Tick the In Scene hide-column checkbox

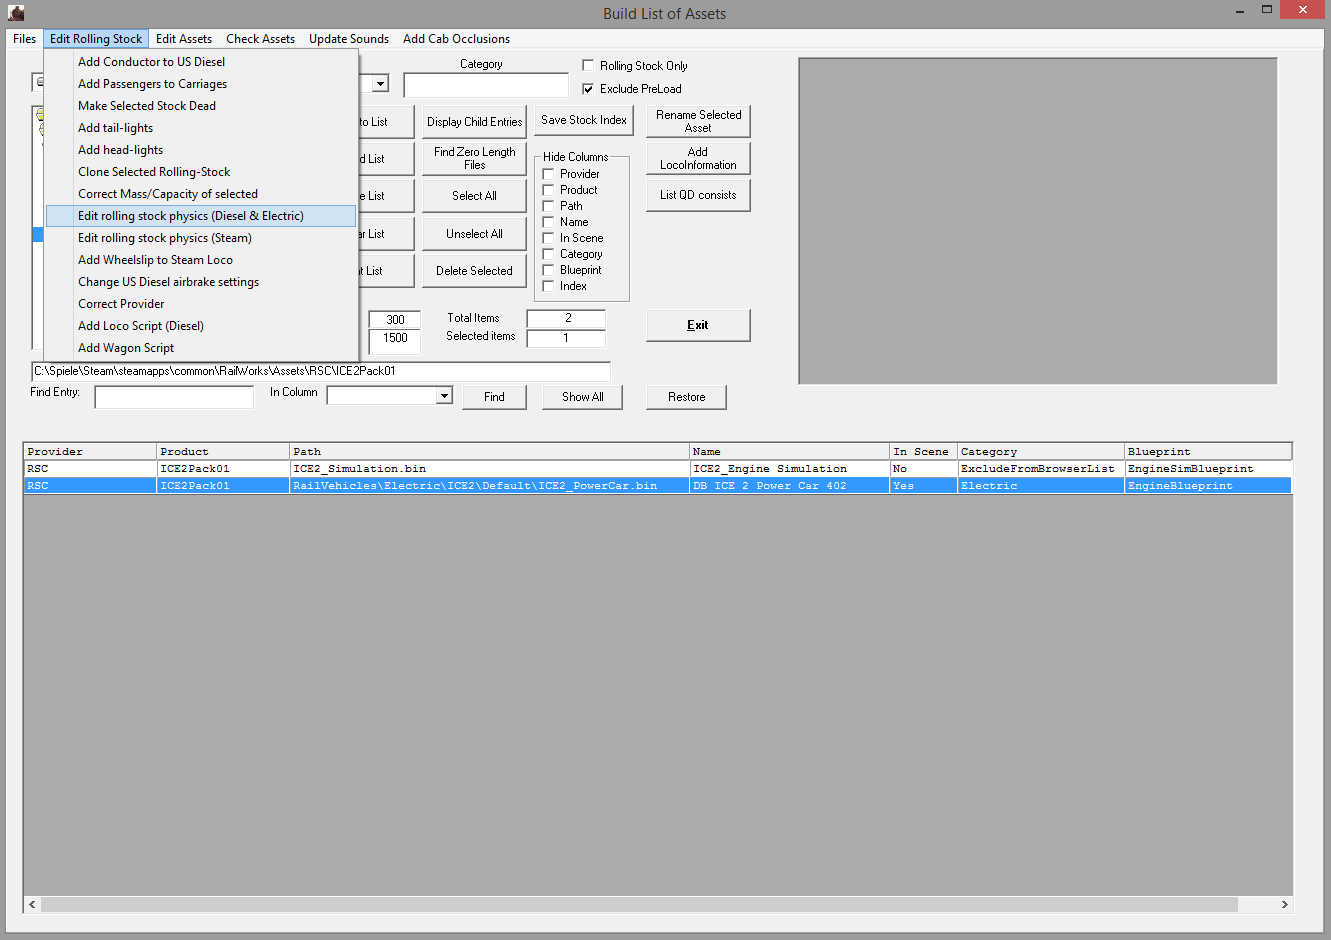(x=548, y=238)
